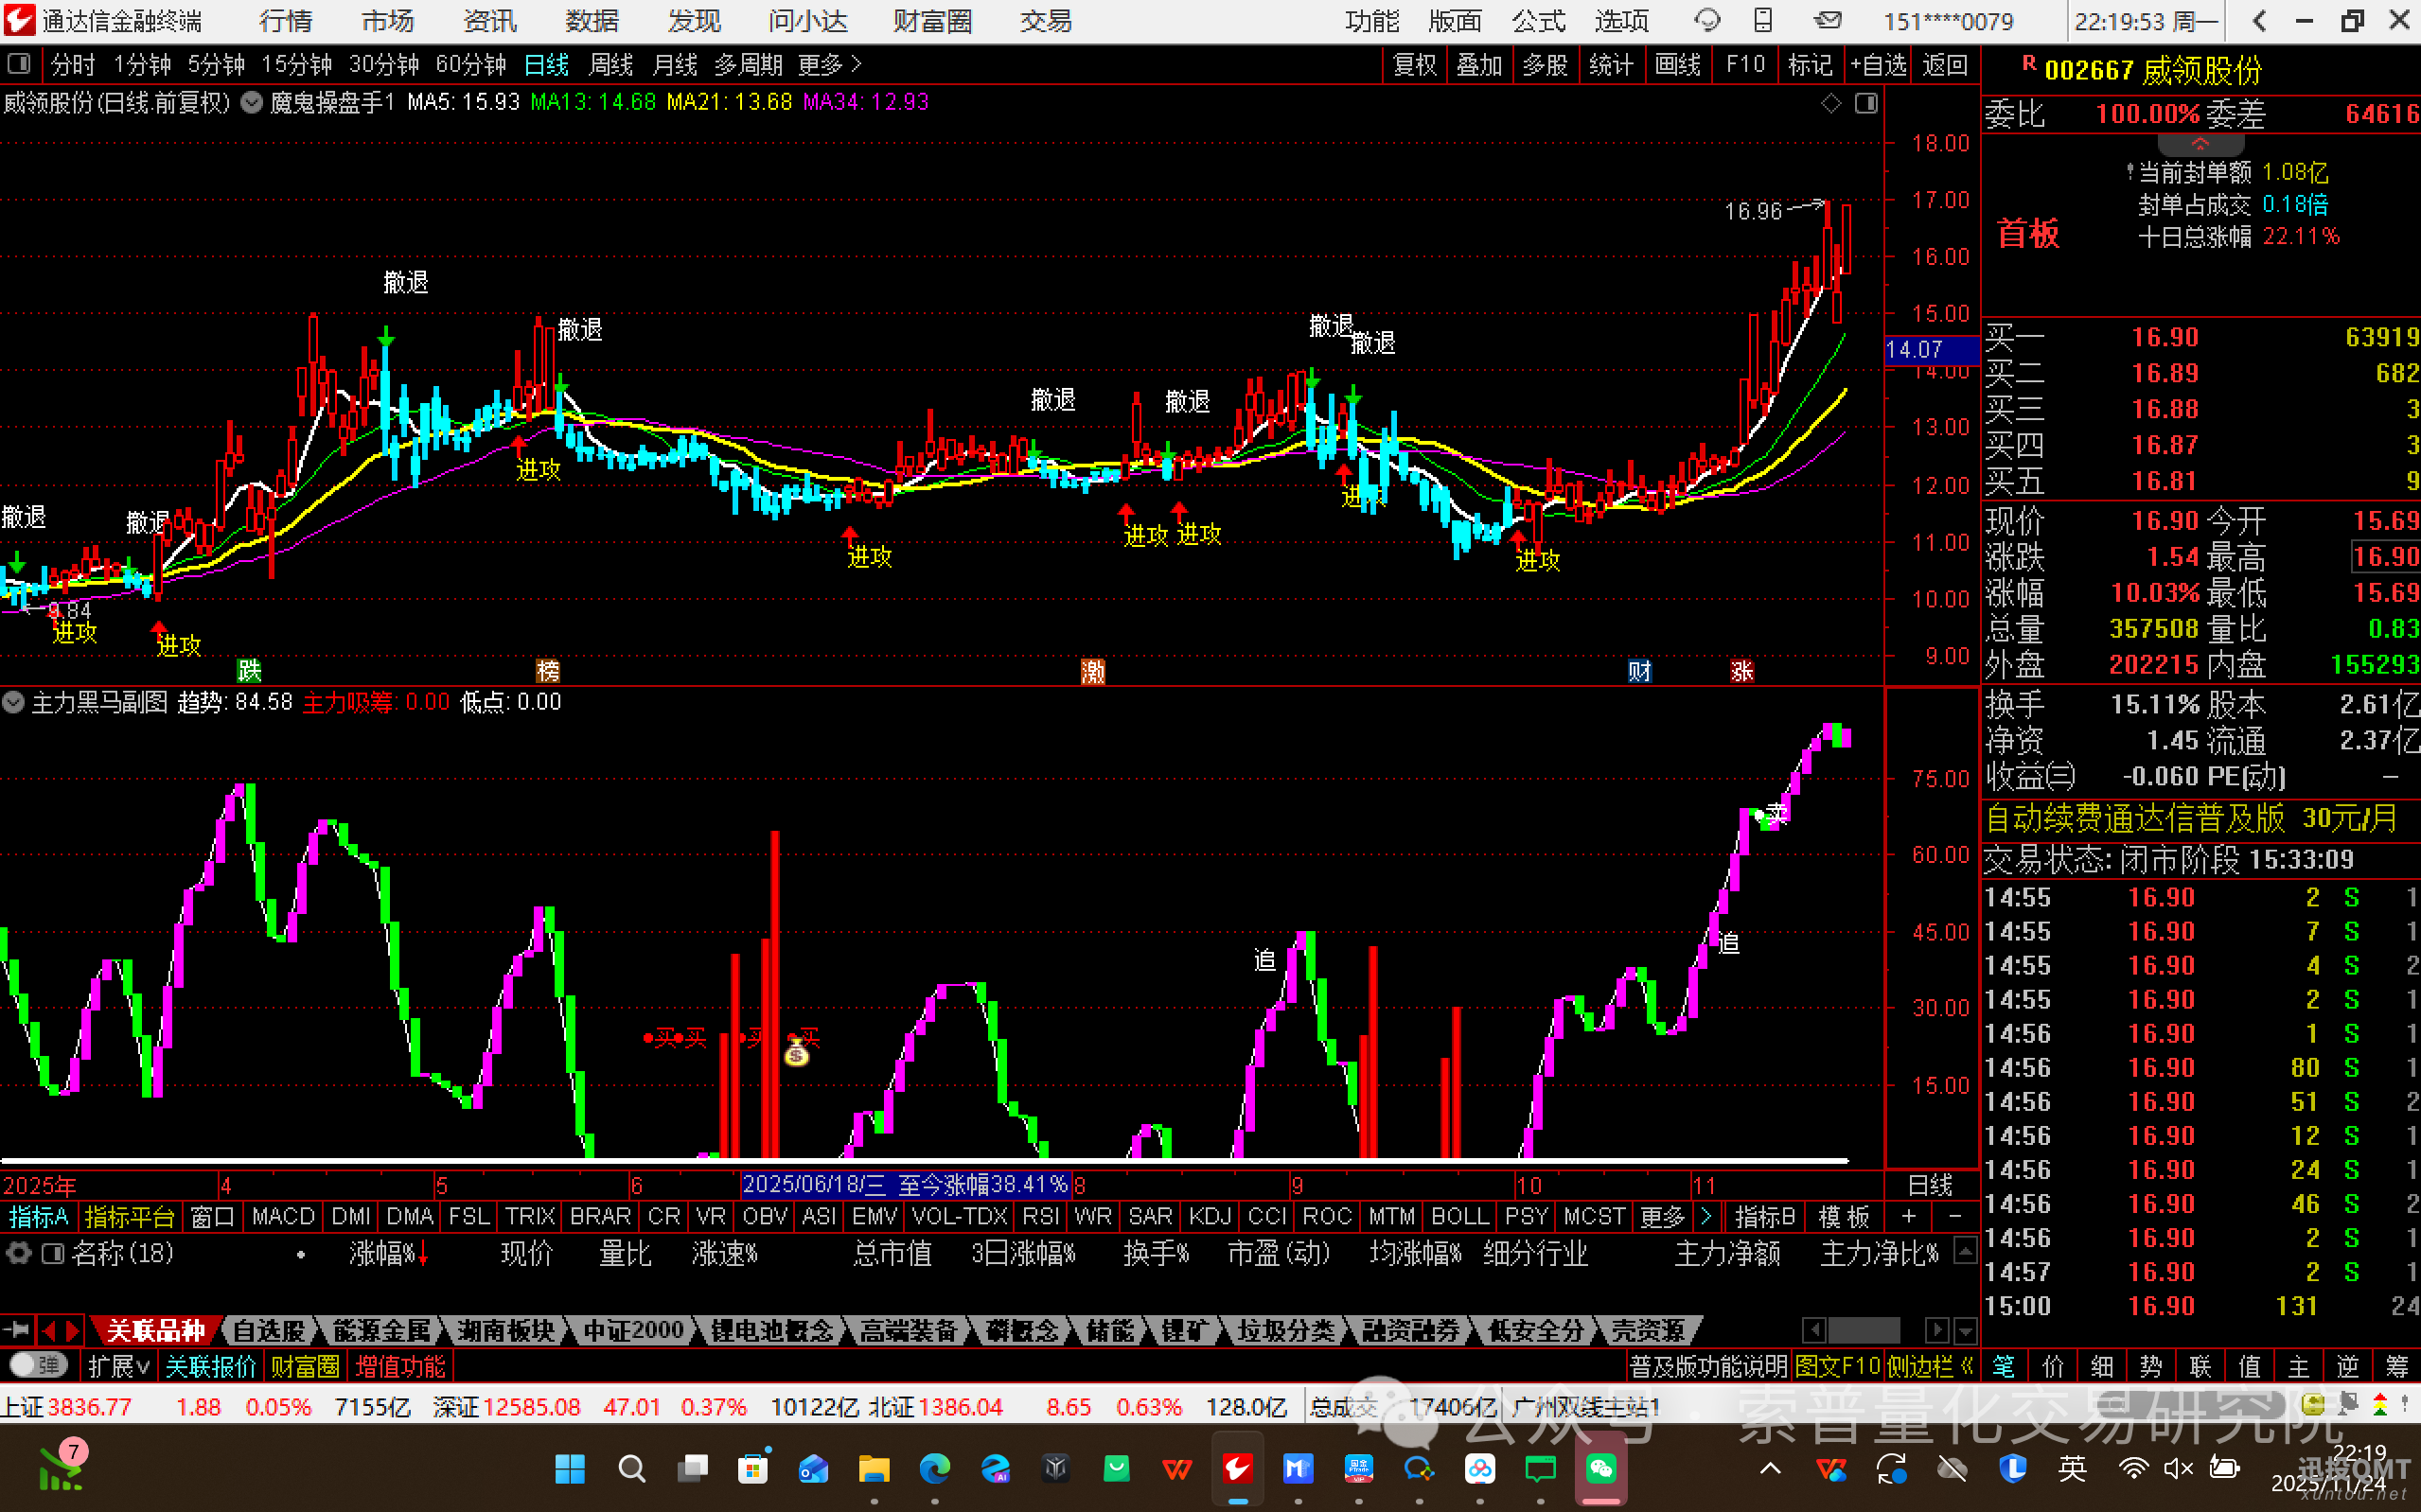Image resolution: width=2421 pixels, height=1512 pixels.
Task: Open the 公式 menu
Action: click(1537, 20)
